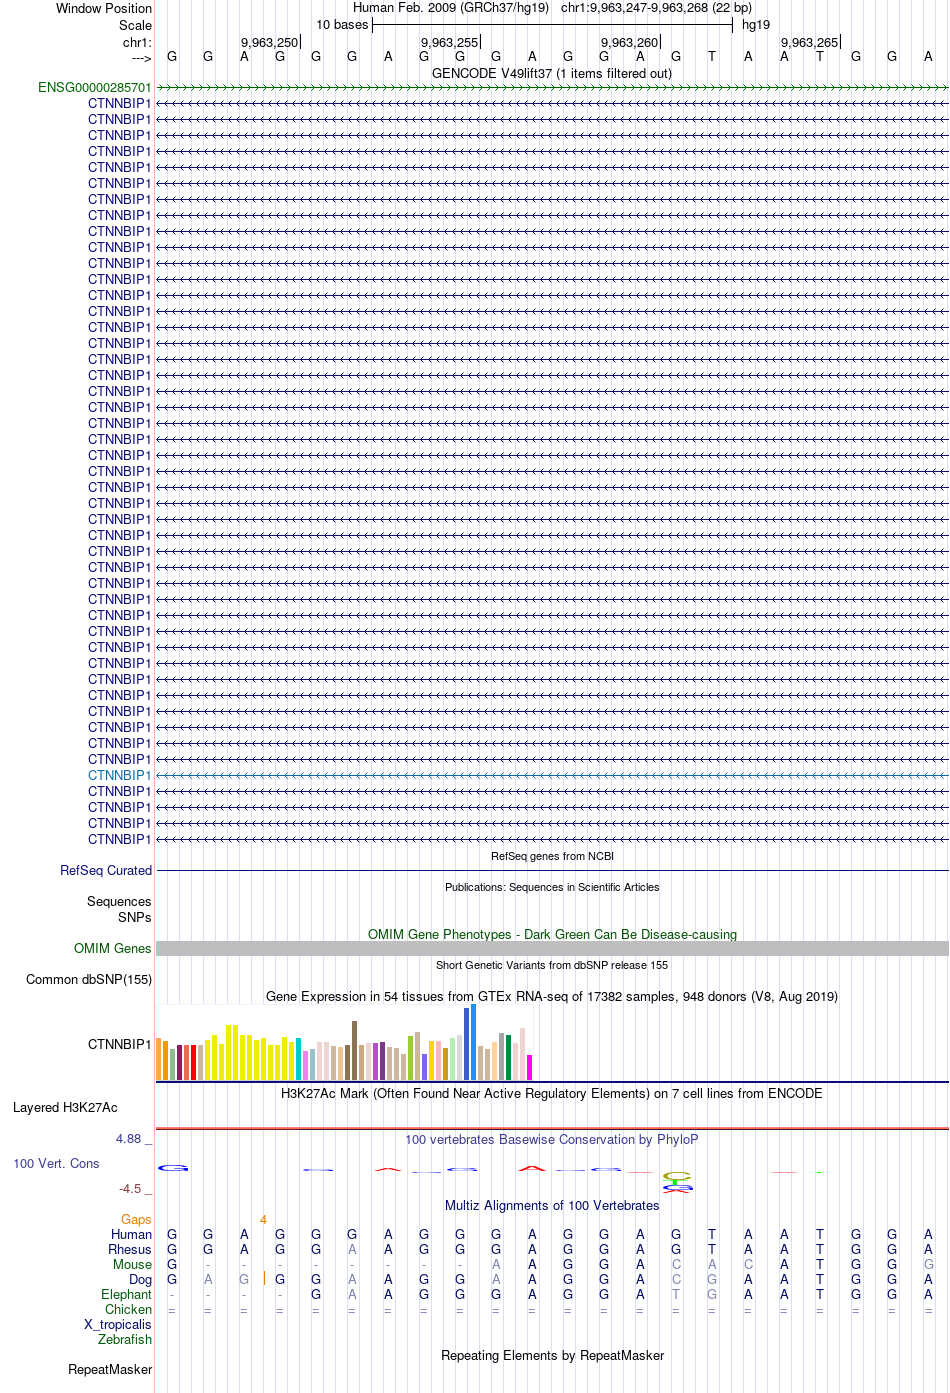The width and height of the screenshot is (950, 1393).
Task: Select the chr1: ruler label
Action: [x=137, y=43]
